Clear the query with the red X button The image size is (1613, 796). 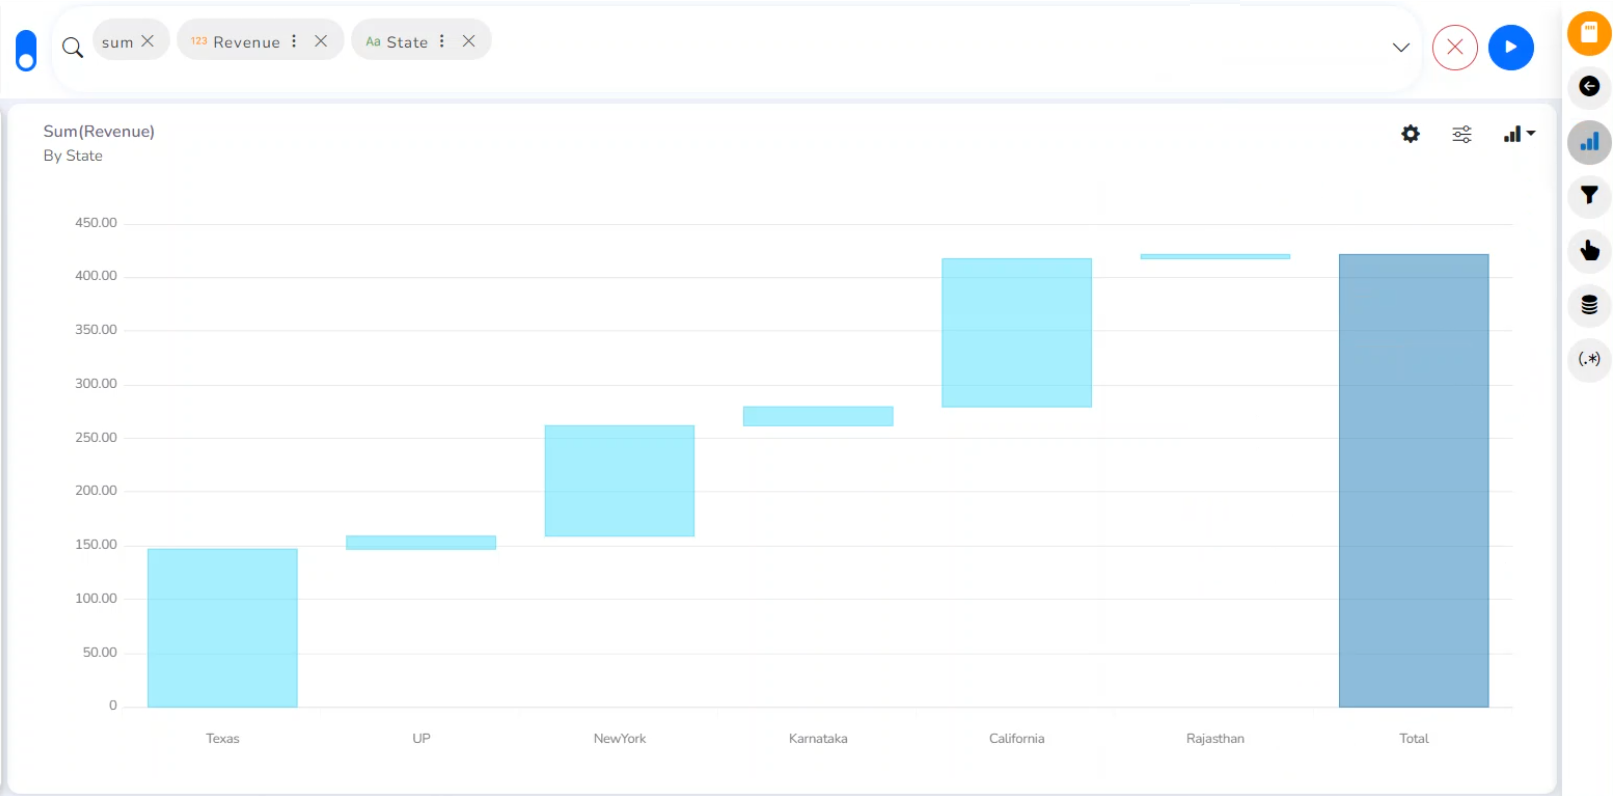1454,47
